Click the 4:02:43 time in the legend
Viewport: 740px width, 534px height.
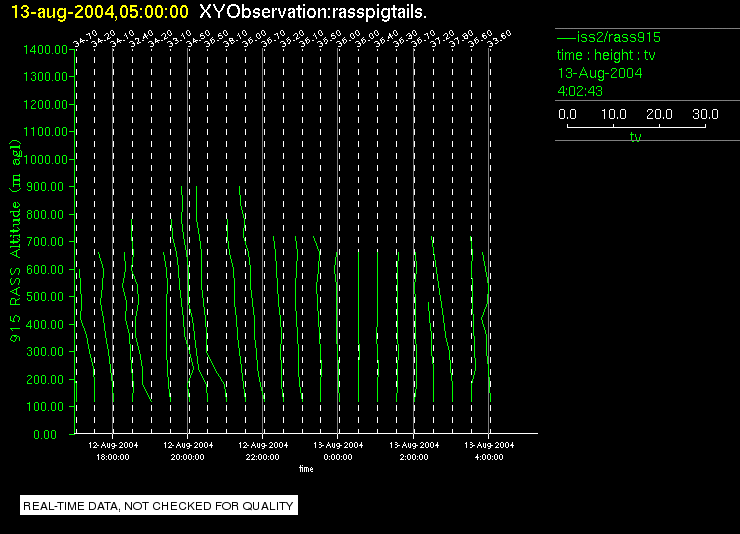[x=580, y=91]
